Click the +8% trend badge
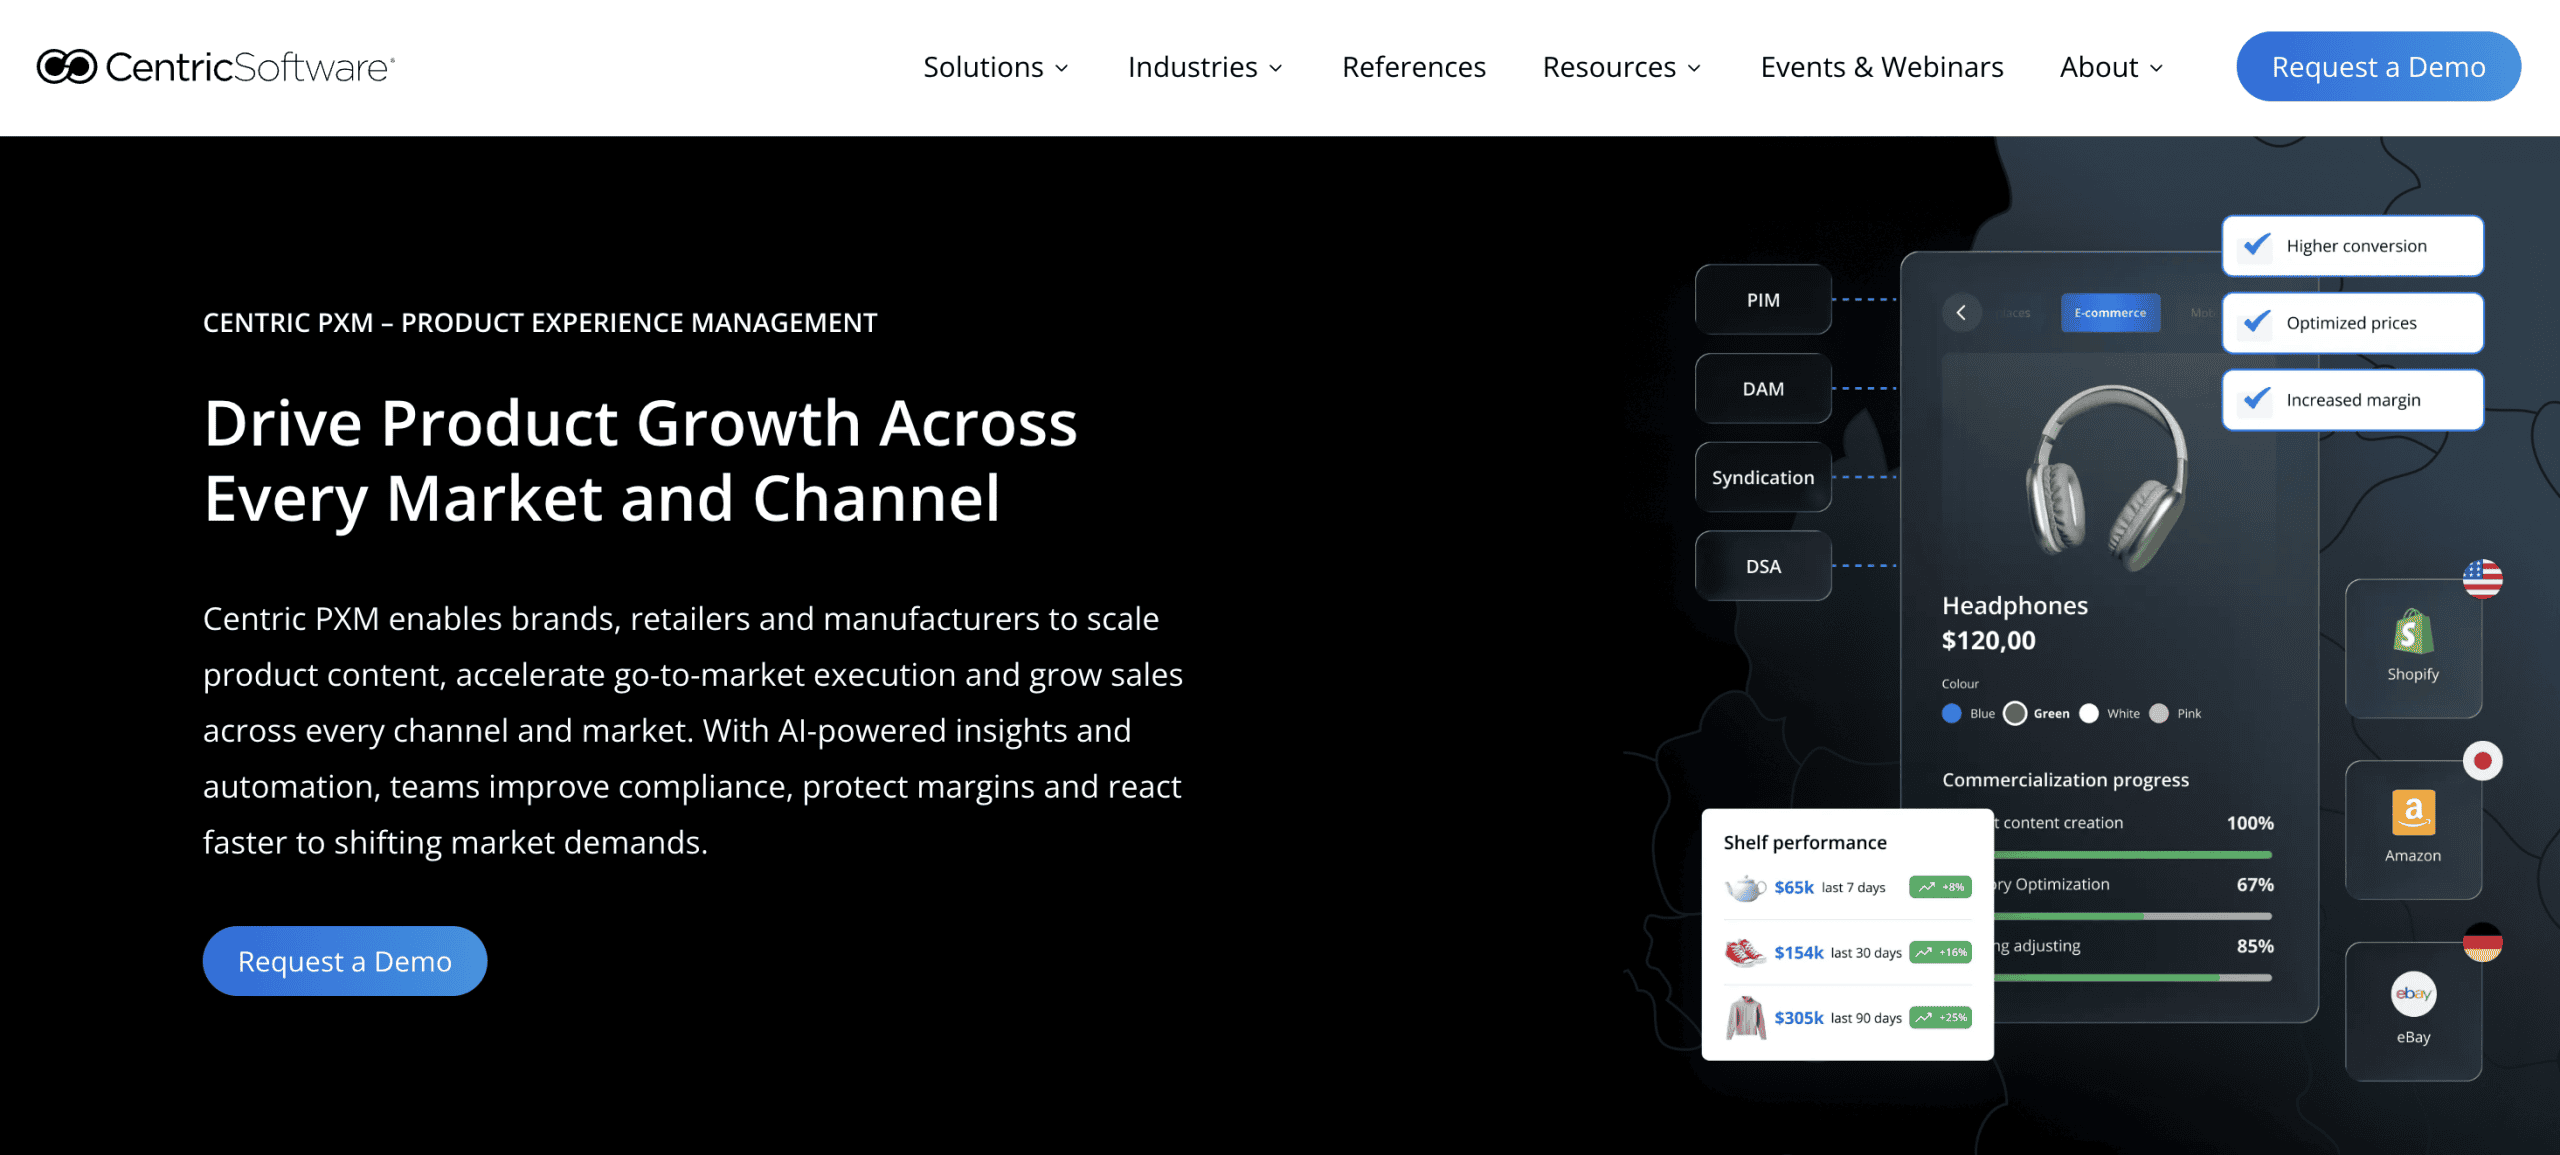The width and height of the screenshot is (2560, 1155). coord(1940,887)
